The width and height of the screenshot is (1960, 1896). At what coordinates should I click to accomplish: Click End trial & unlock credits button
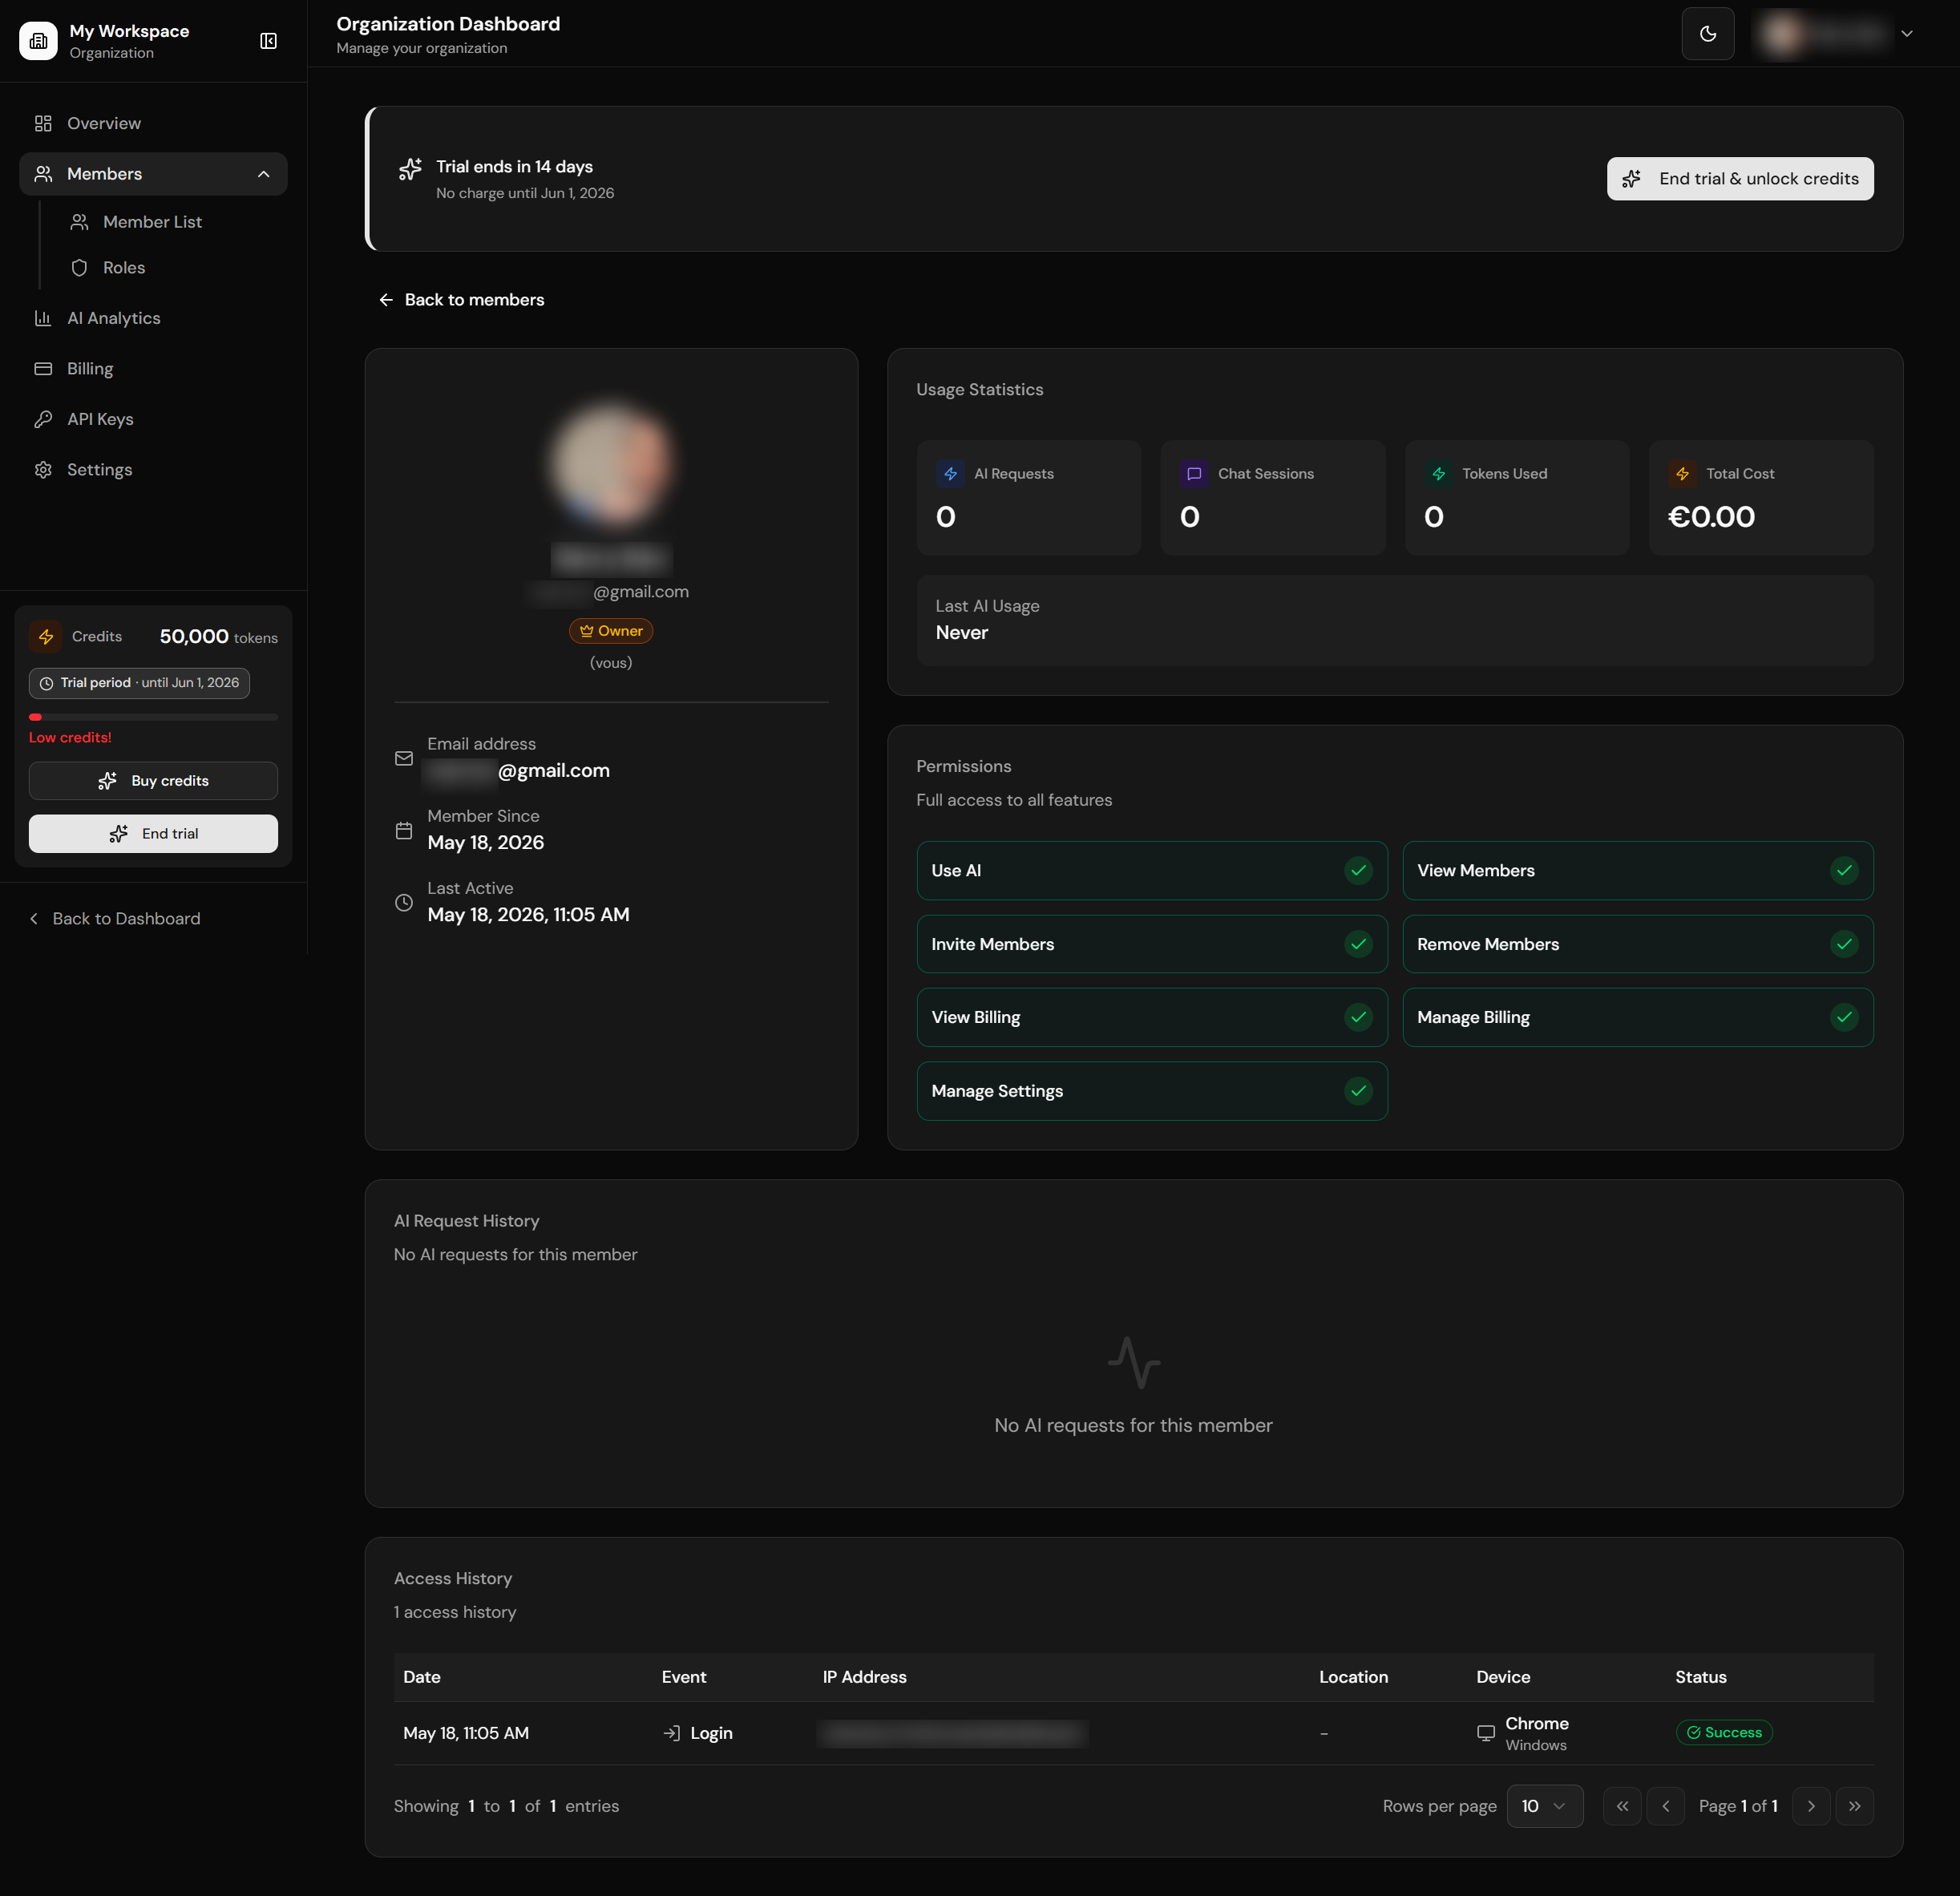pos(1740,179)
